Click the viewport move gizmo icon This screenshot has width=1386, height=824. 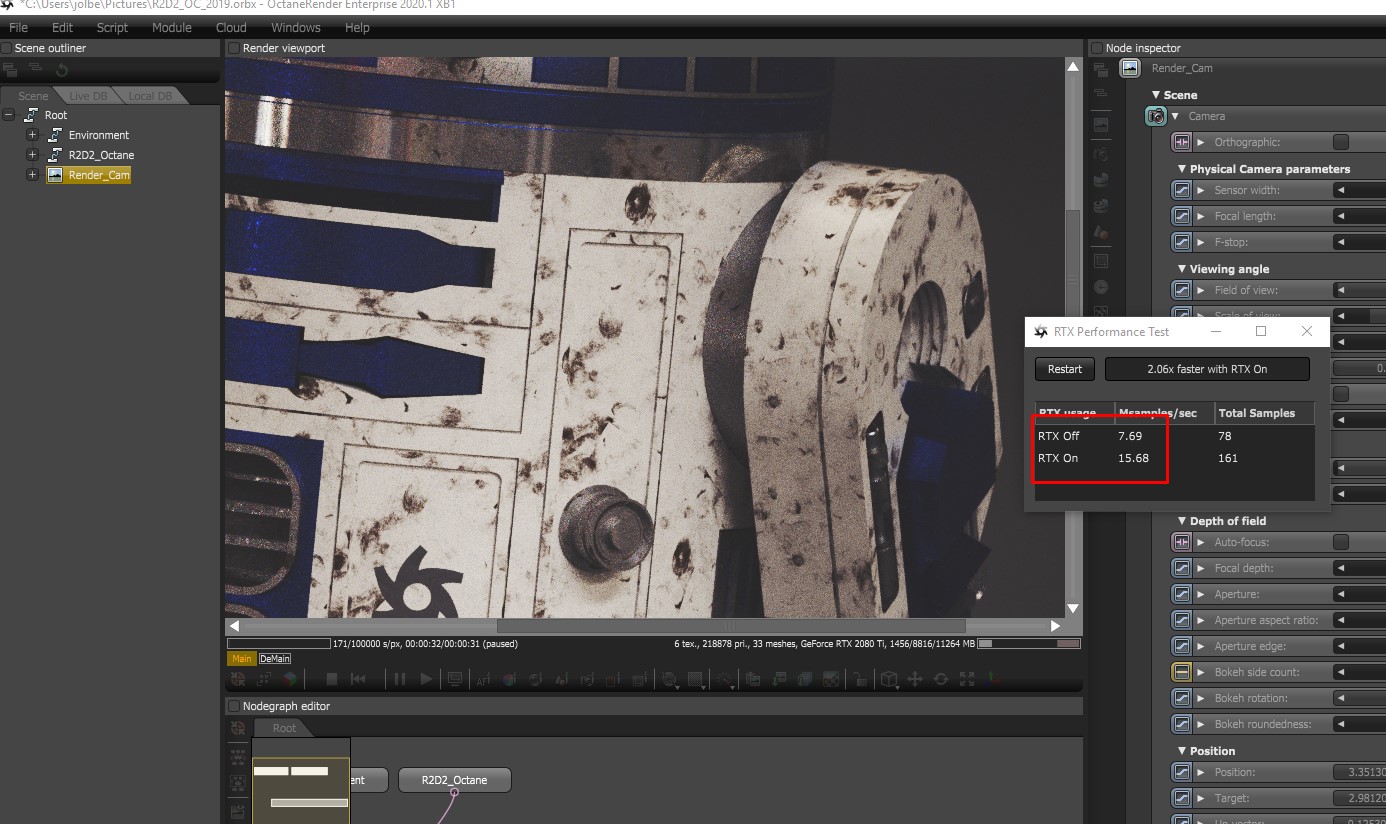[914, 679]
